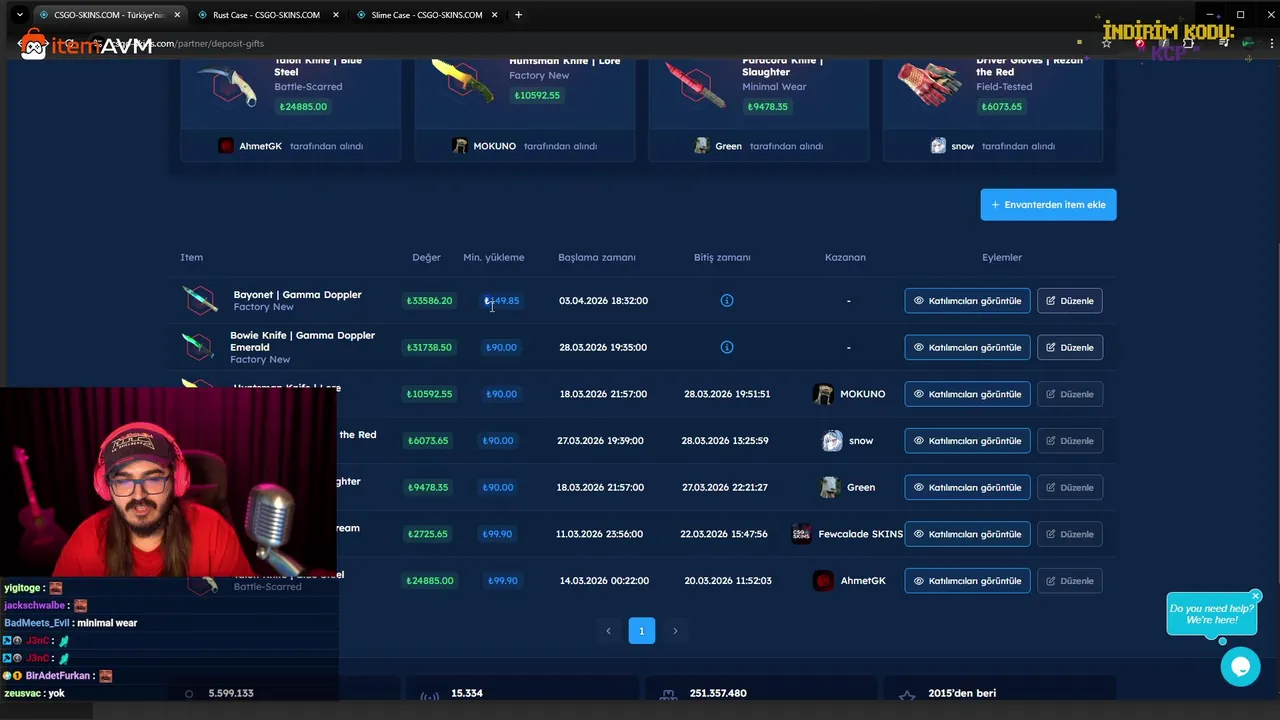Open a new browser tab
The width and height of the screenshot is (1280, 720).
518,15
